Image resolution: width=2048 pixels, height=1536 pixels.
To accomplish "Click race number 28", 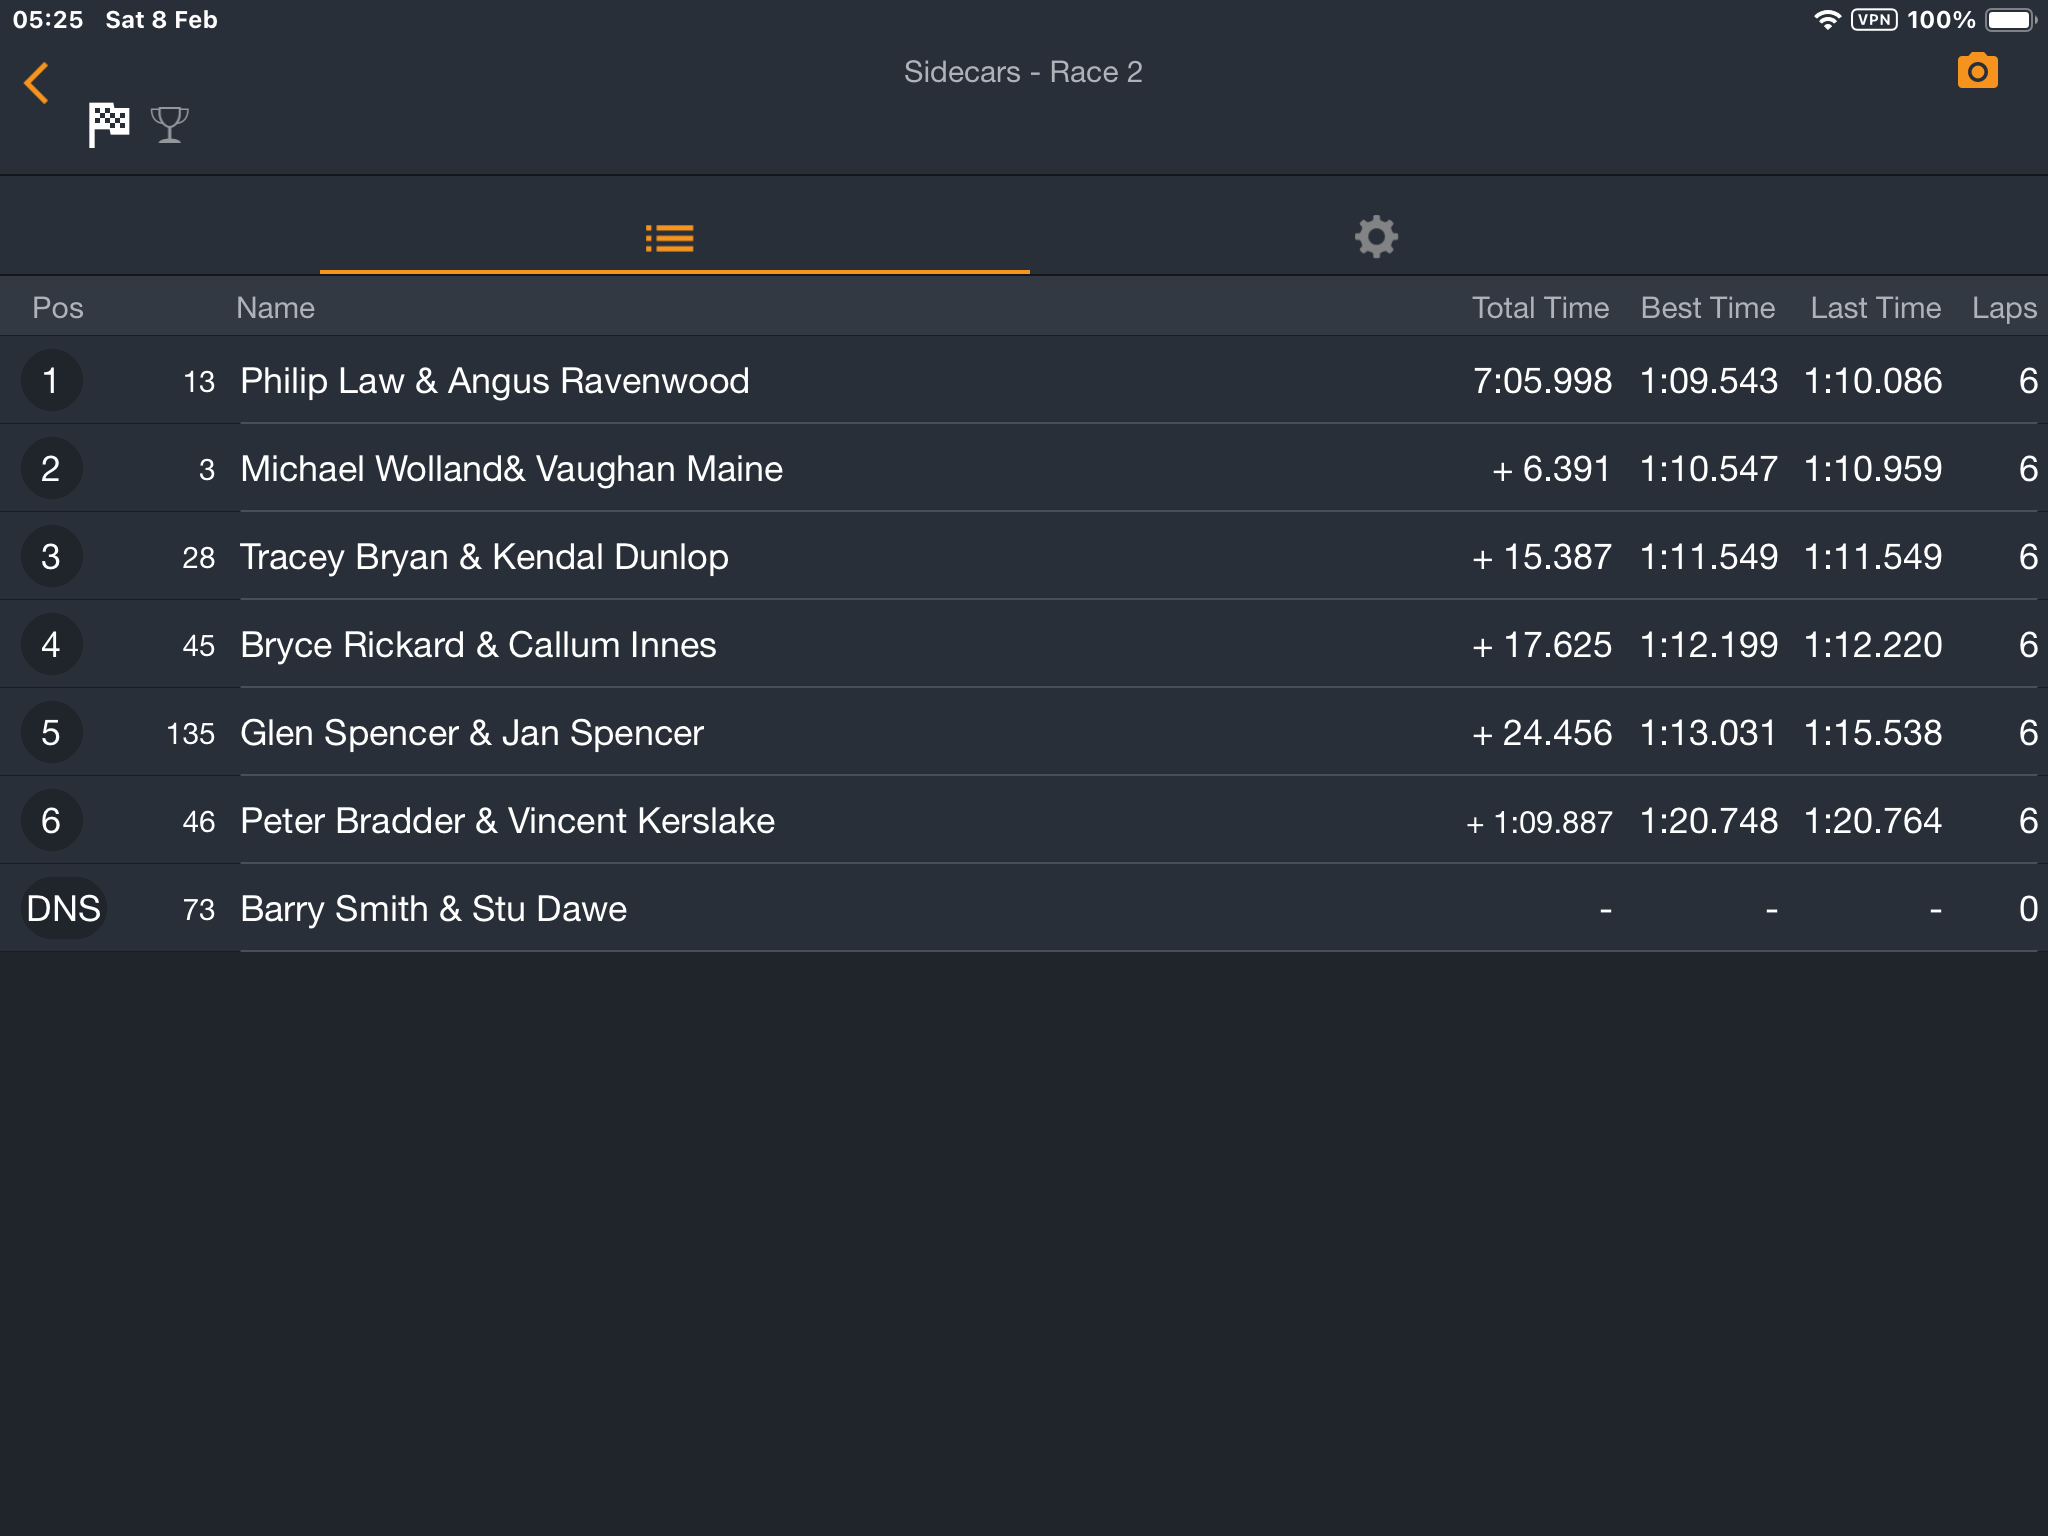I will coord(199,558).
